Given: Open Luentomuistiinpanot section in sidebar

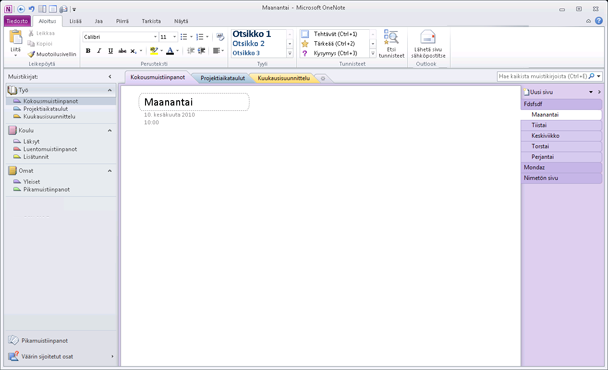Looking at the screenshot, I should [50, 149].
